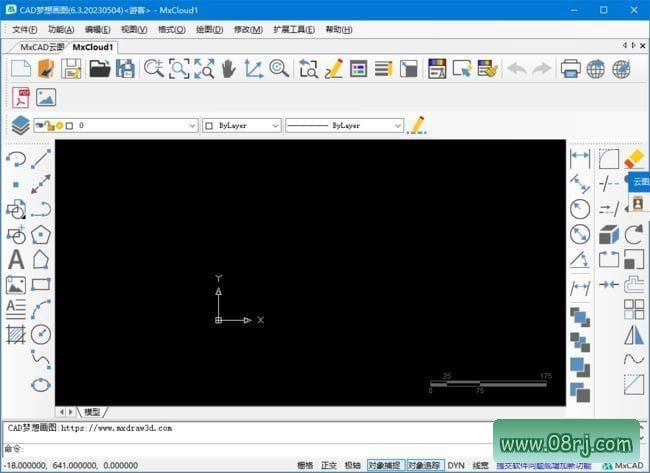The height and width of the screenshot is (473, 650).
Task: Click the layout tab scroll left arrow
Action: (62, 412)
